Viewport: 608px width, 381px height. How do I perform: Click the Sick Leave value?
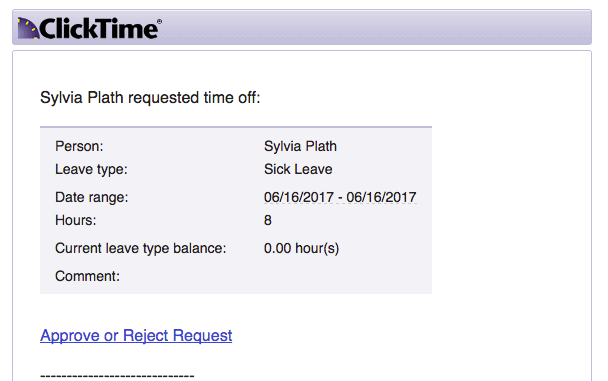pyautogui.click(x=298, y=169)
